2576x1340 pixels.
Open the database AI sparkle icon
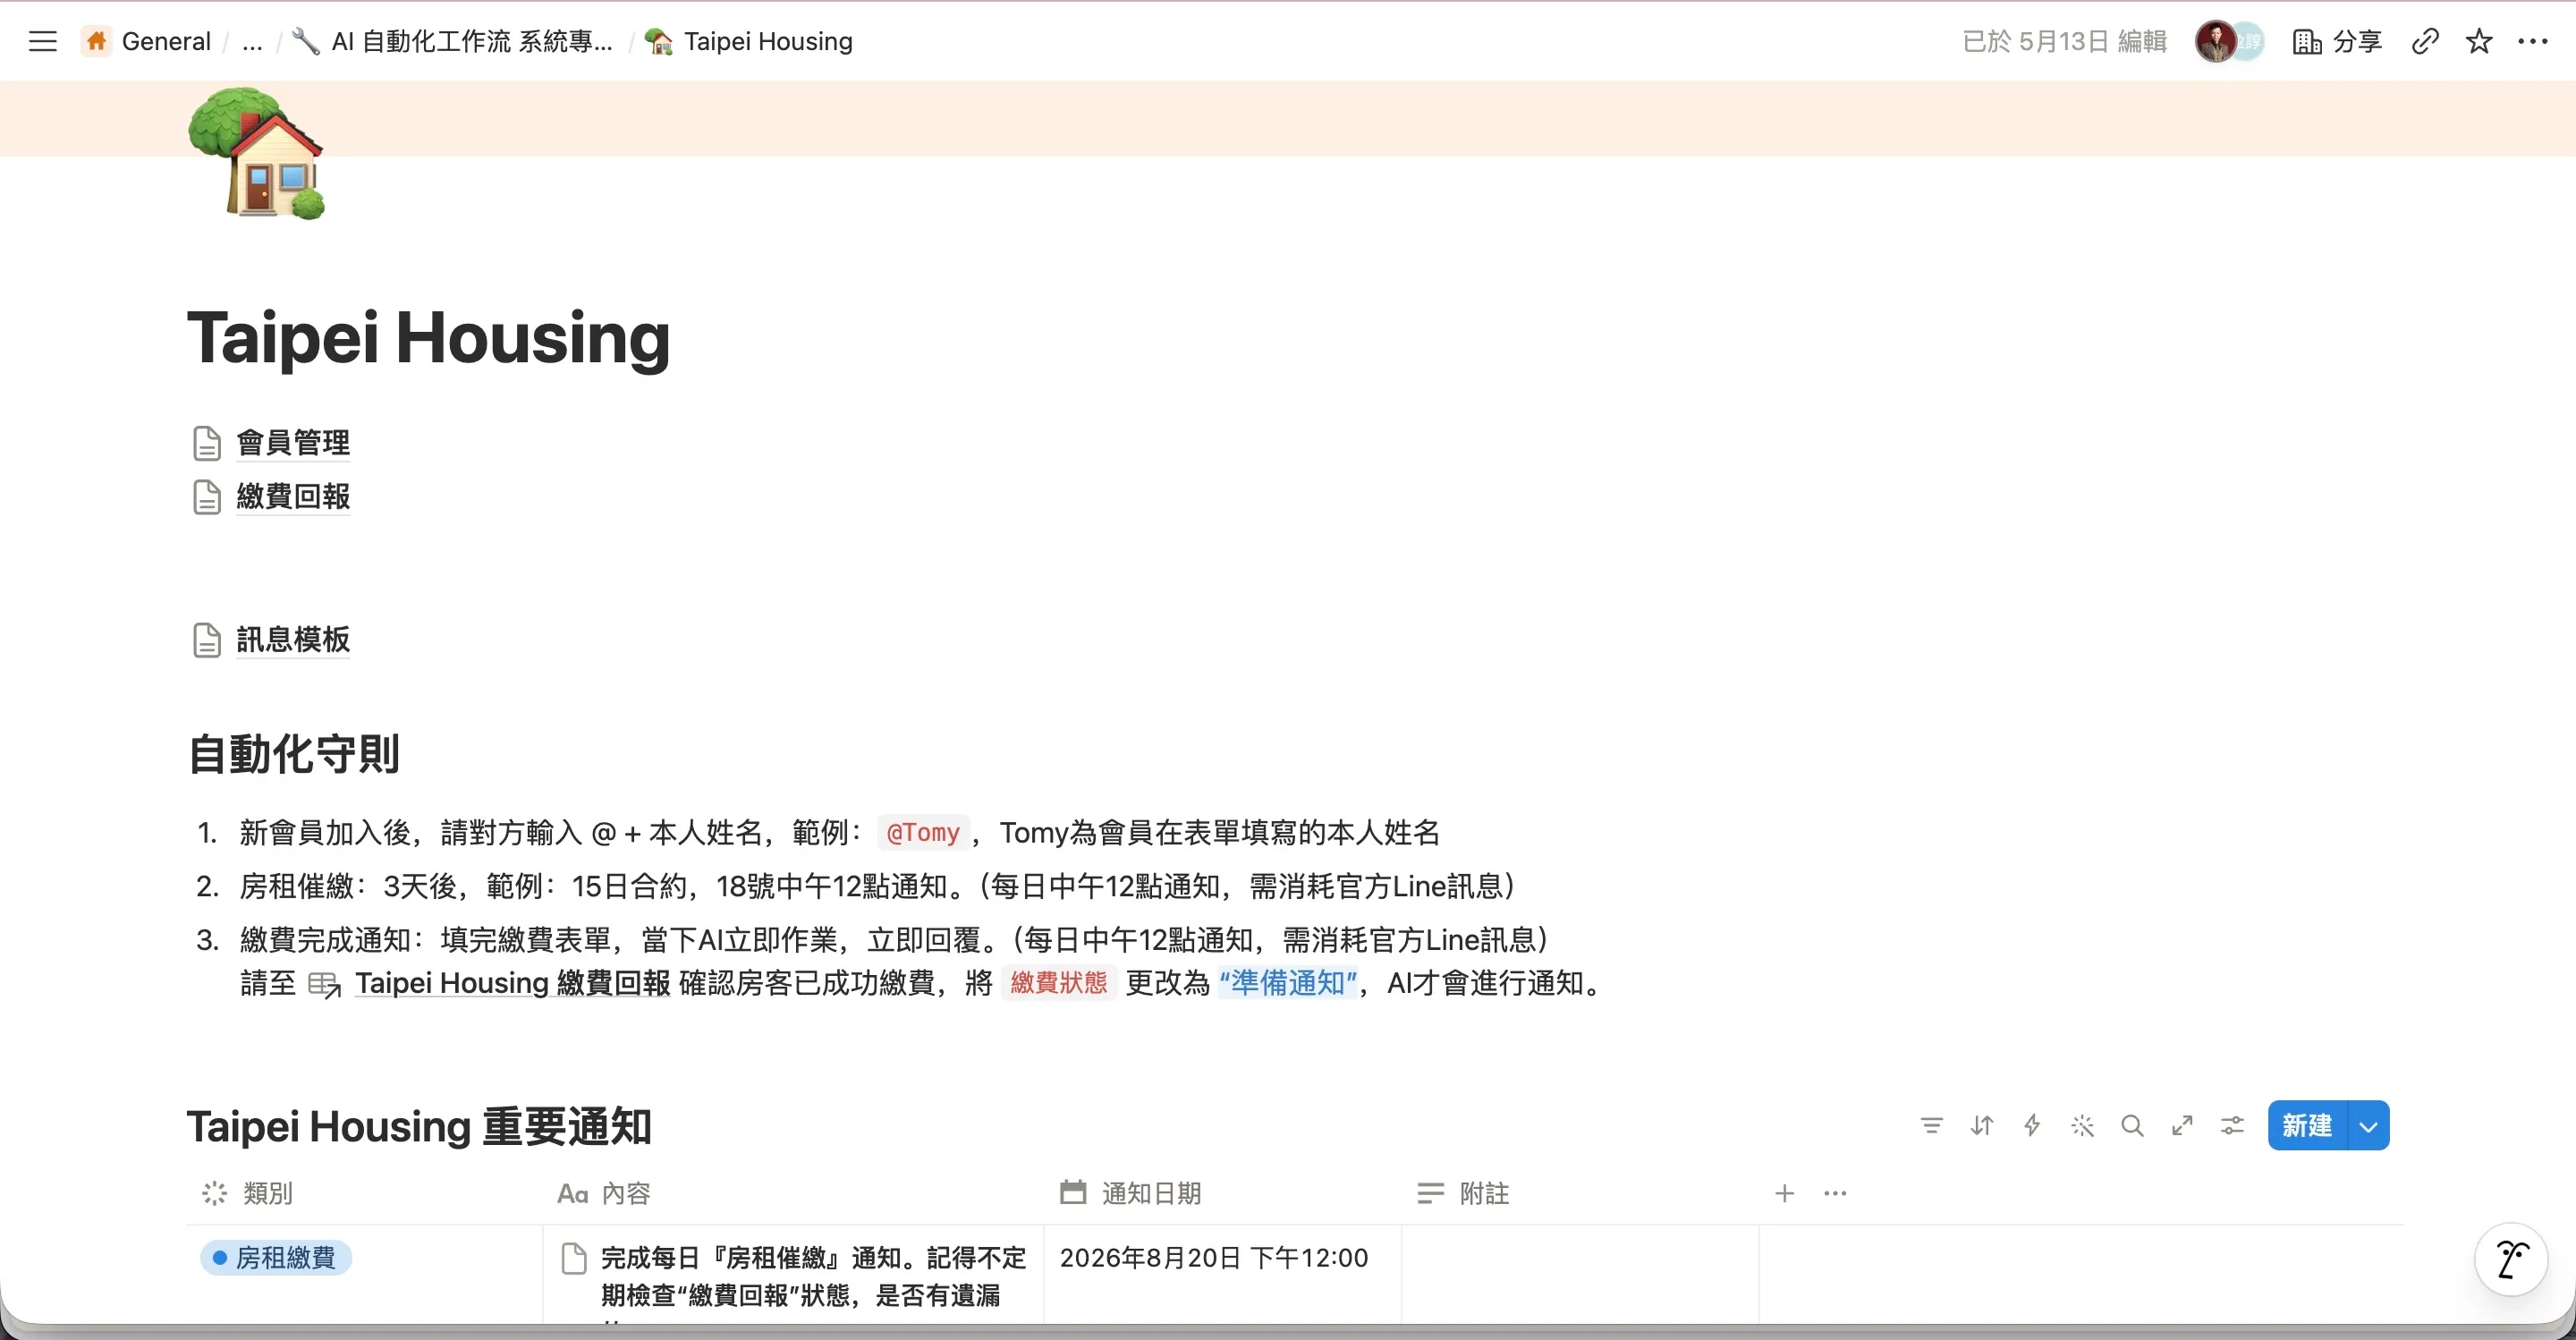coord(2082,1126)
